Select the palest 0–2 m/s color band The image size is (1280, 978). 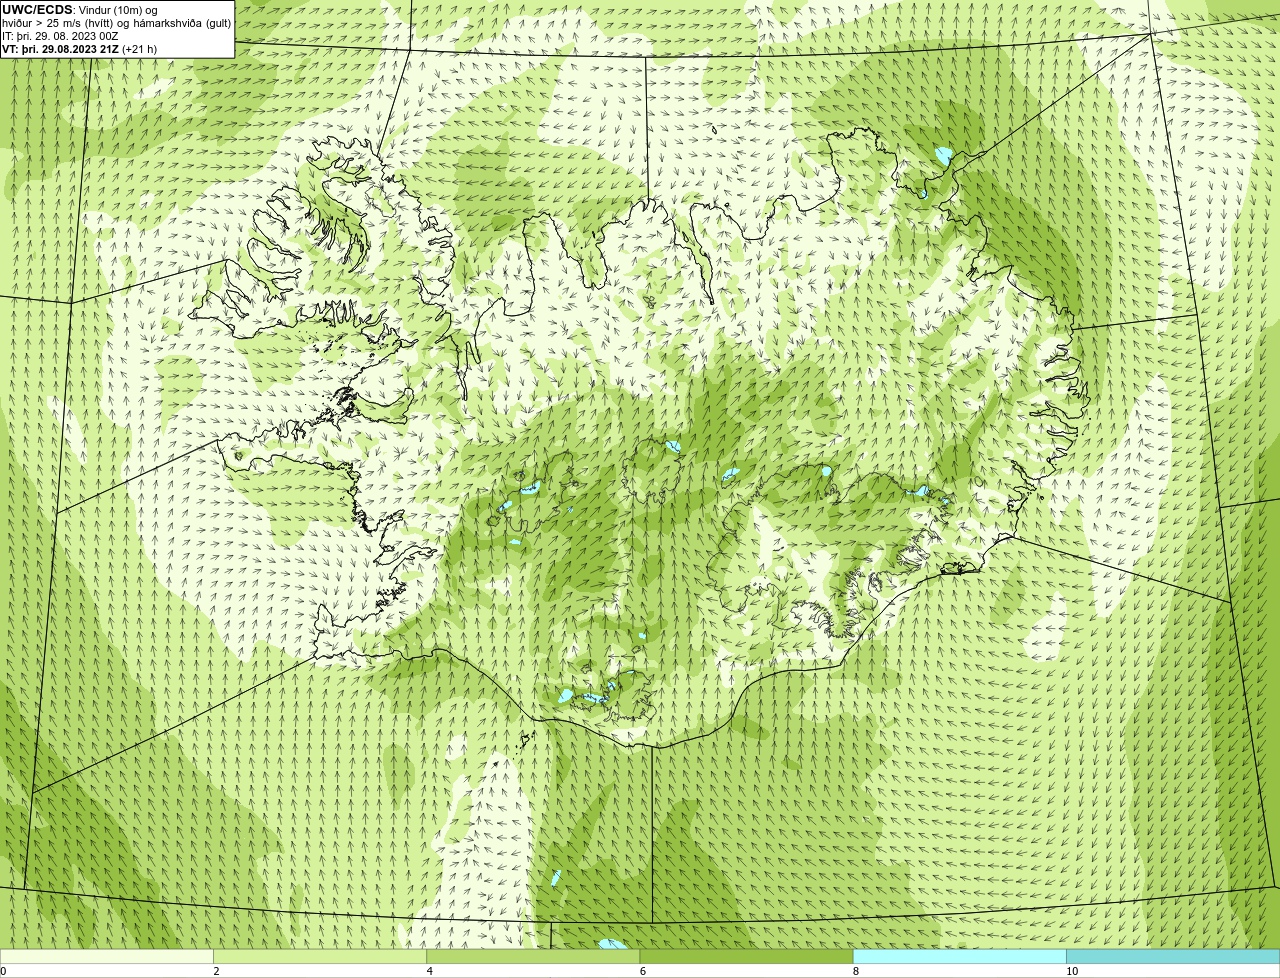(x=106, y=956)
